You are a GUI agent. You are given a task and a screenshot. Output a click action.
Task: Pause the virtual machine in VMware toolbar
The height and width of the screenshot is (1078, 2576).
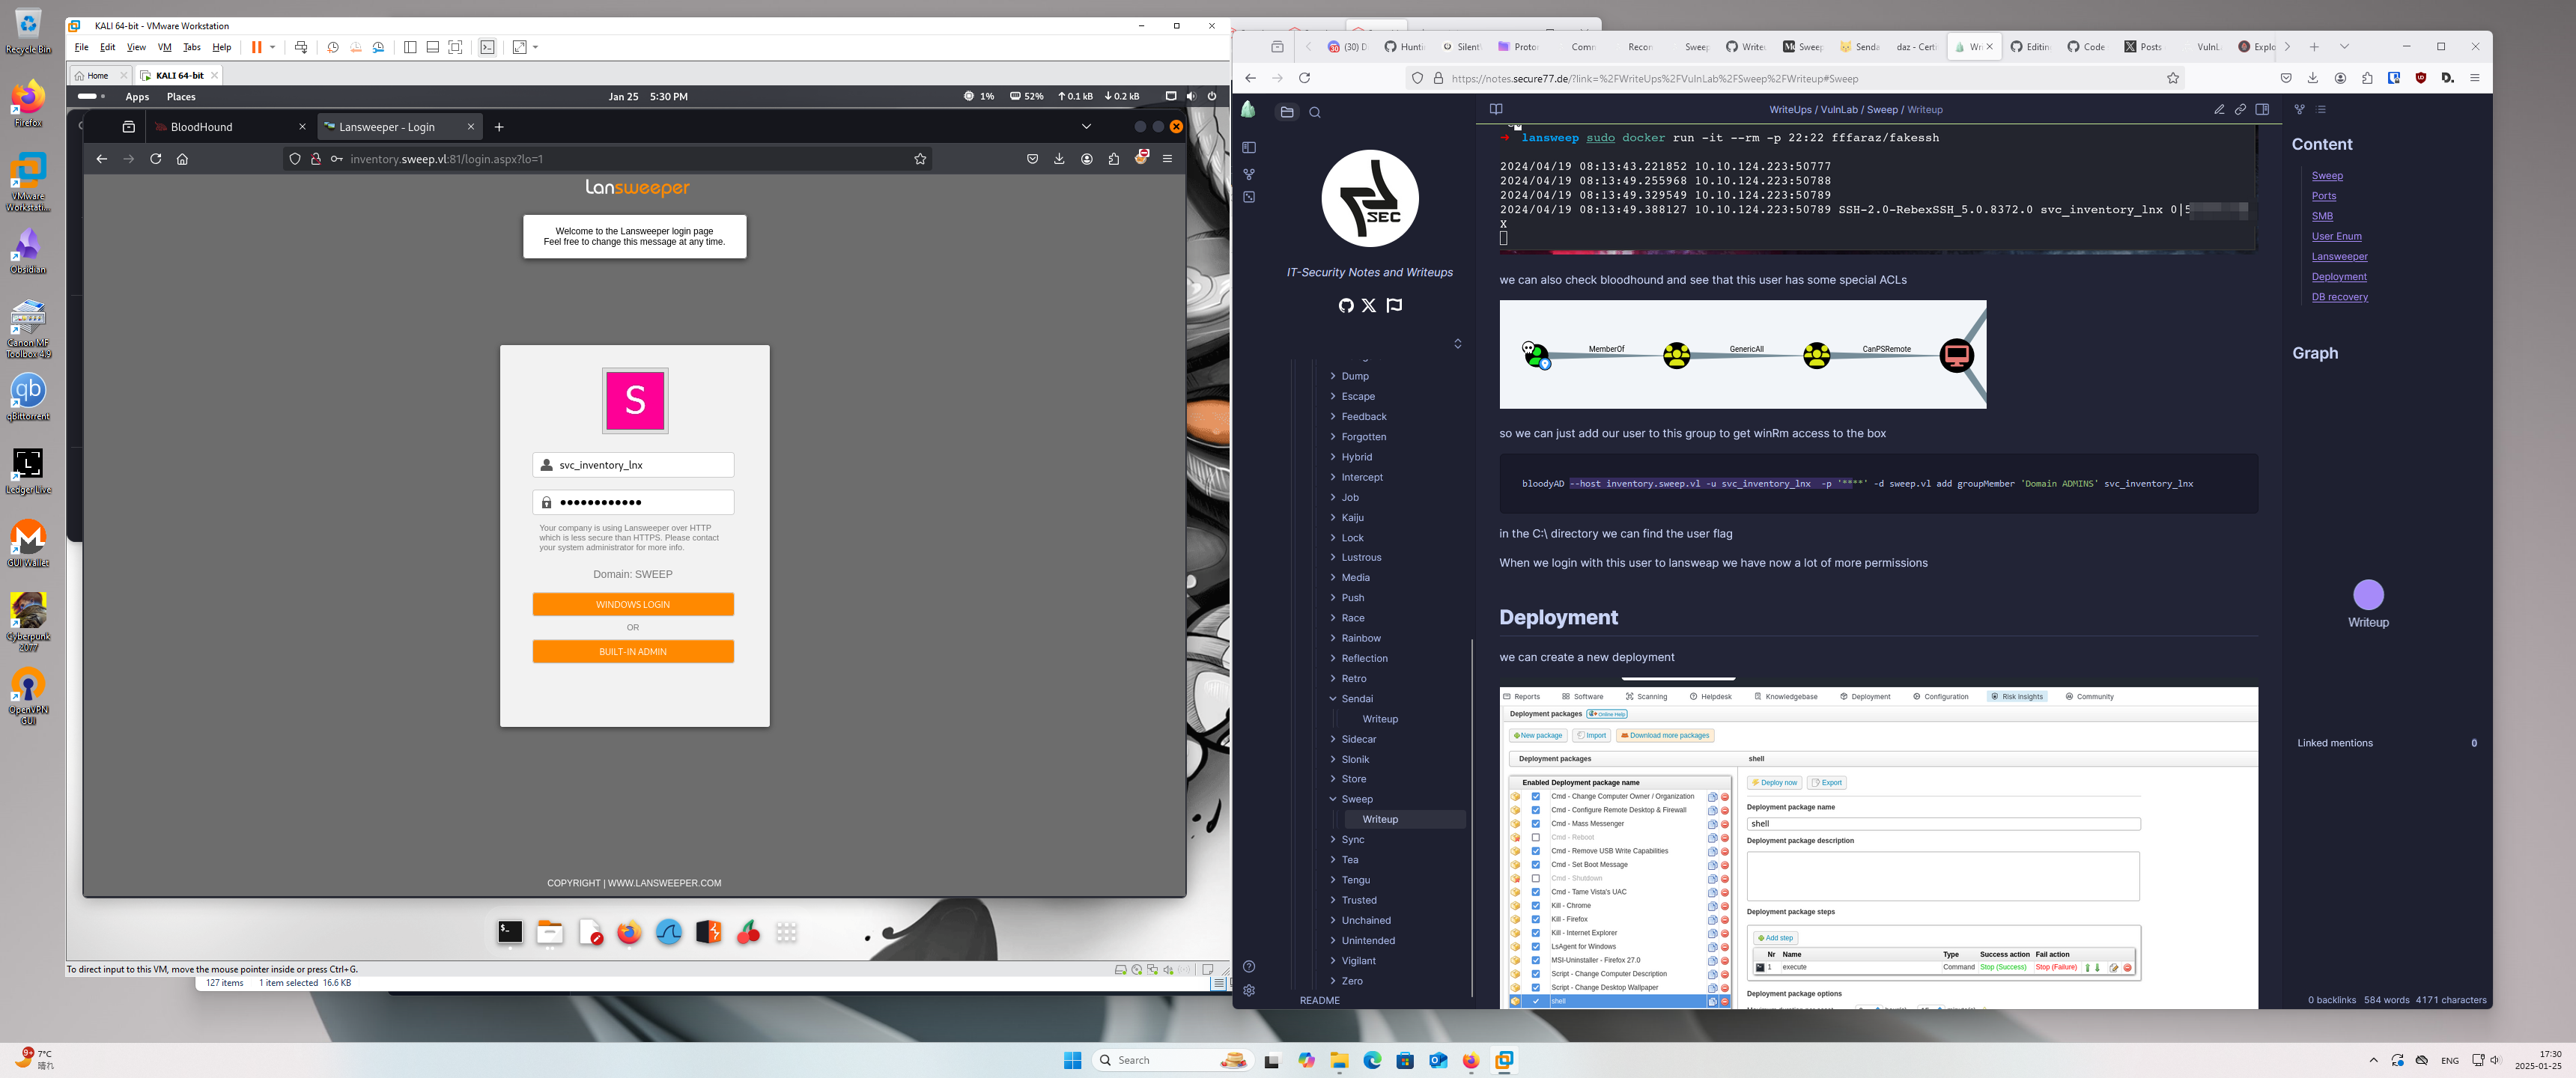pyautogui.click(x=256, y=47)
